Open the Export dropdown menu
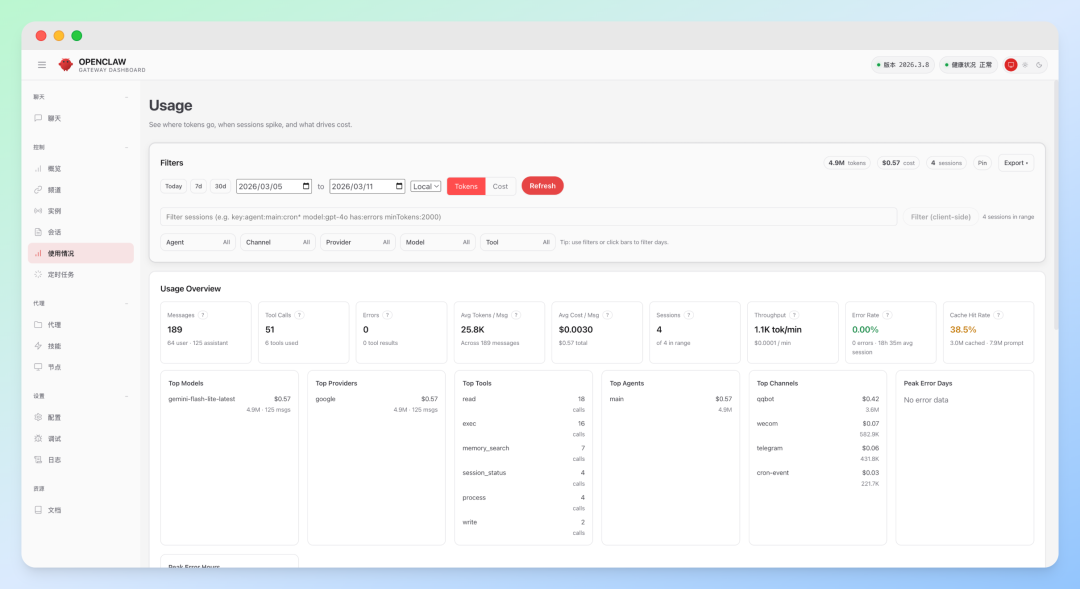Viewport: 1080px width, 589px height. (1016, 163)
